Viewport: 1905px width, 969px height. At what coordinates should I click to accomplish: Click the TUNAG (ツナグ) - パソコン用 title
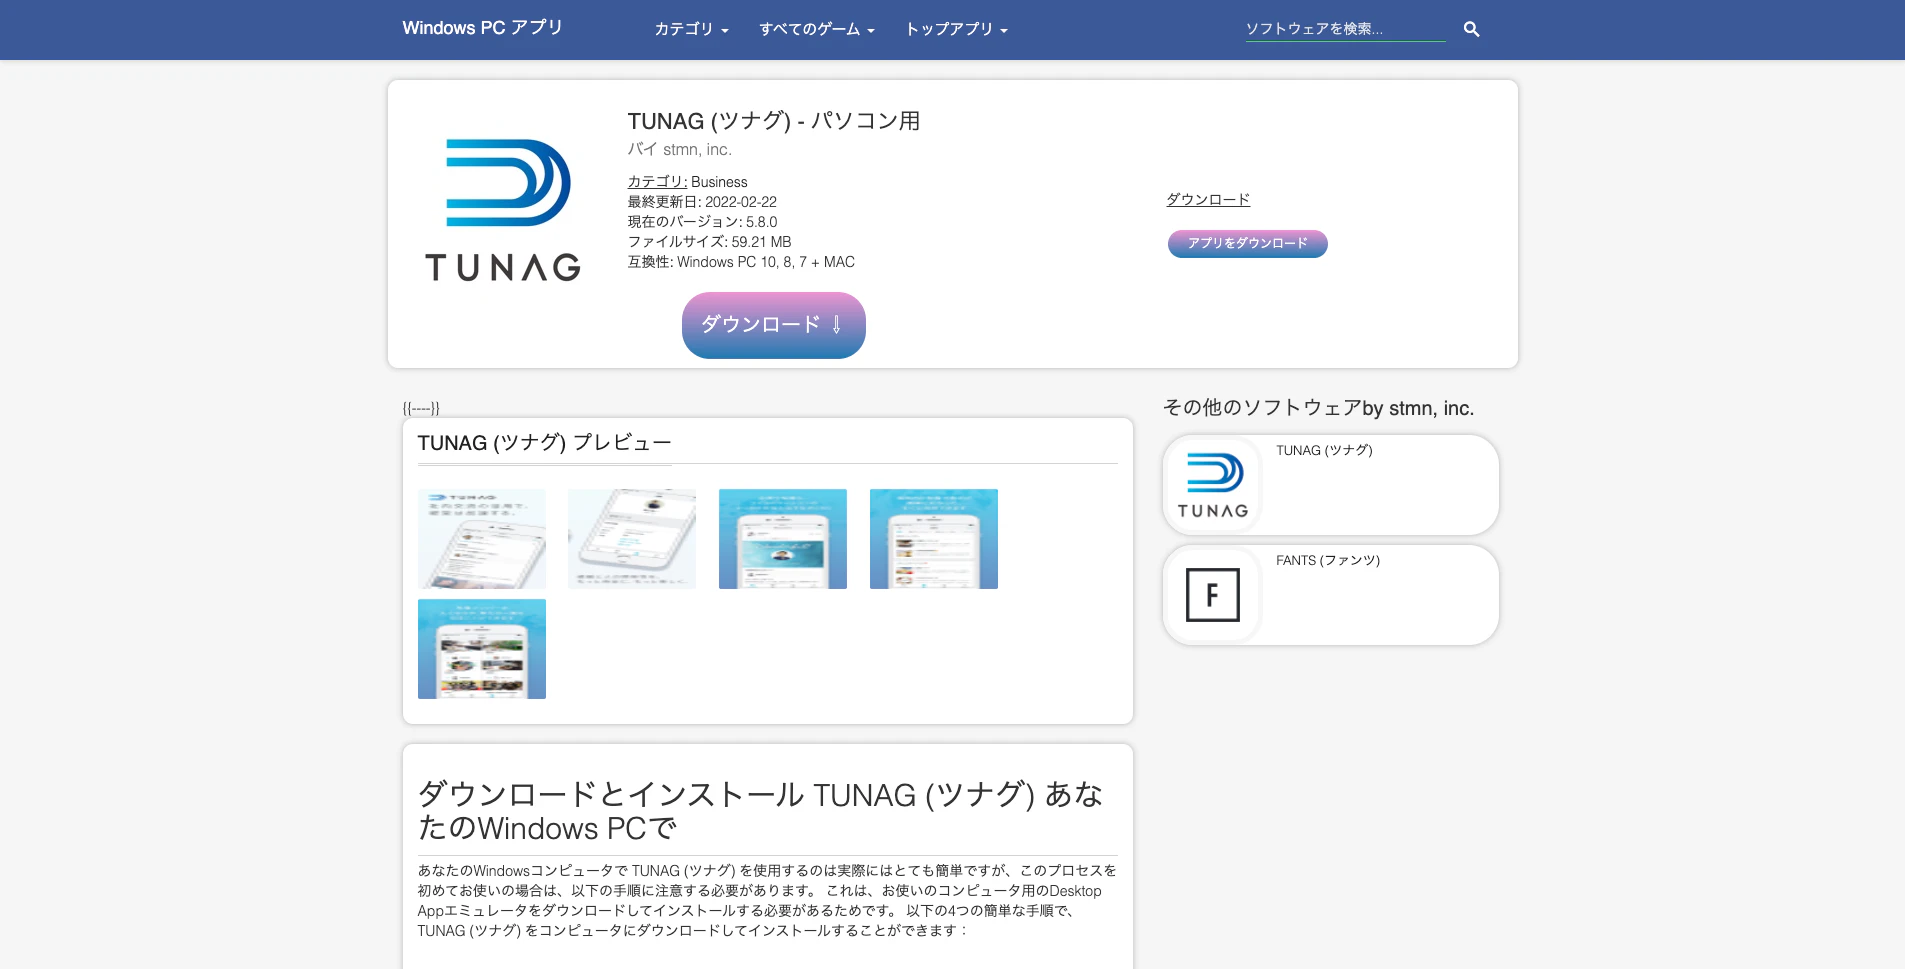(774, 121)
